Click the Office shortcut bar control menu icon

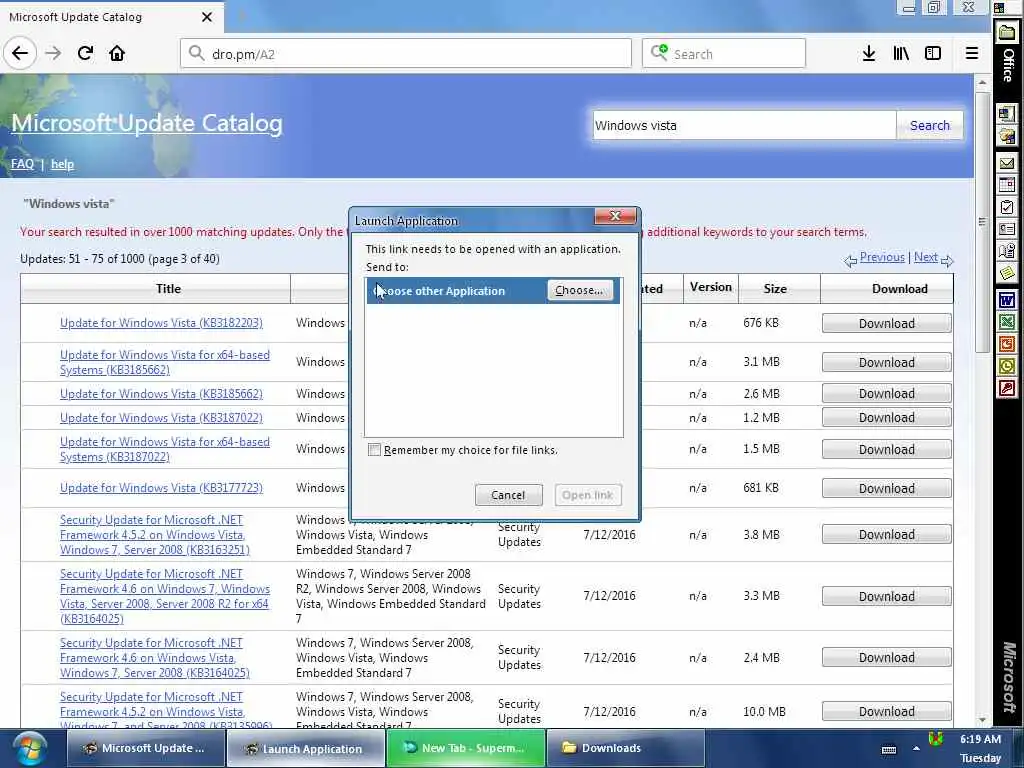coord(999,8)
